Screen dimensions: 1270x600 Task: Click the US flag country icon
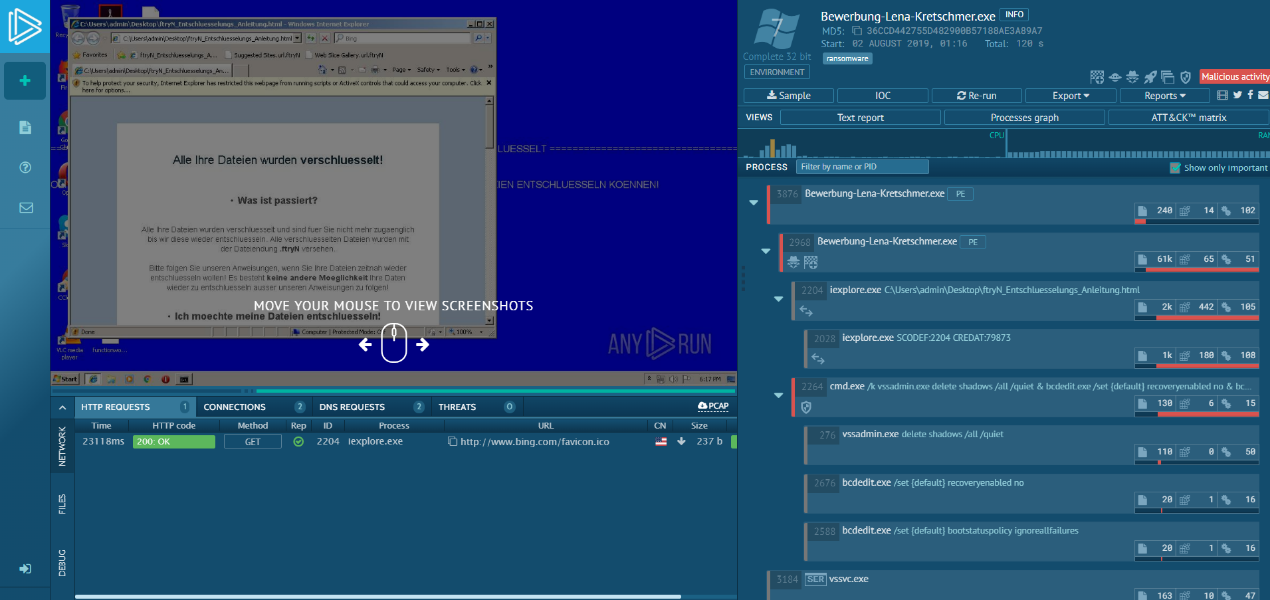click(660, 441)
